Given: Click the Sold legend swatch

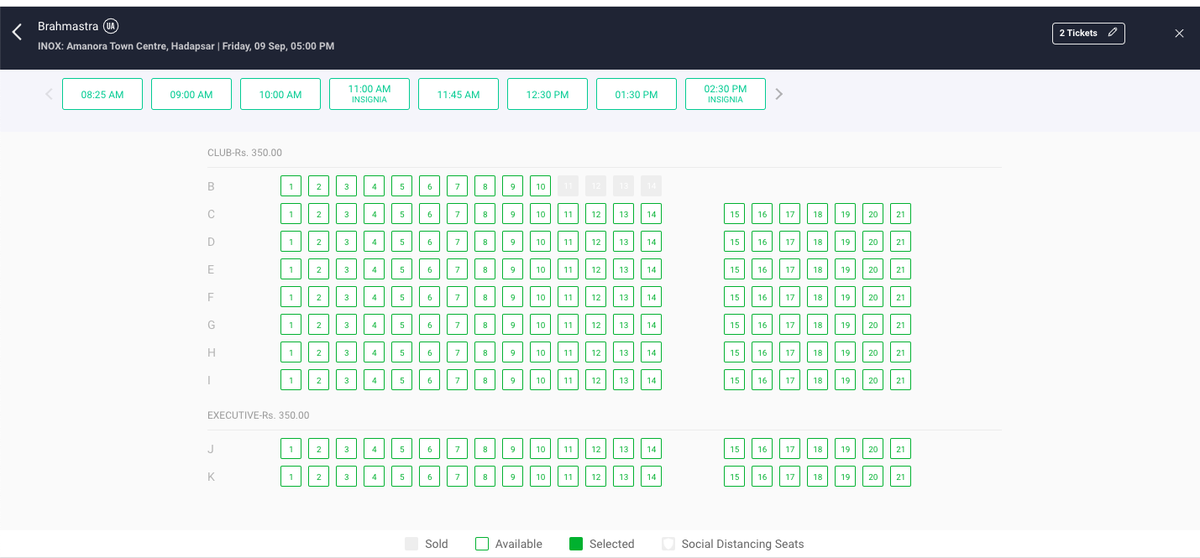Looking at the screenshot, I should (x=411, y=544).
